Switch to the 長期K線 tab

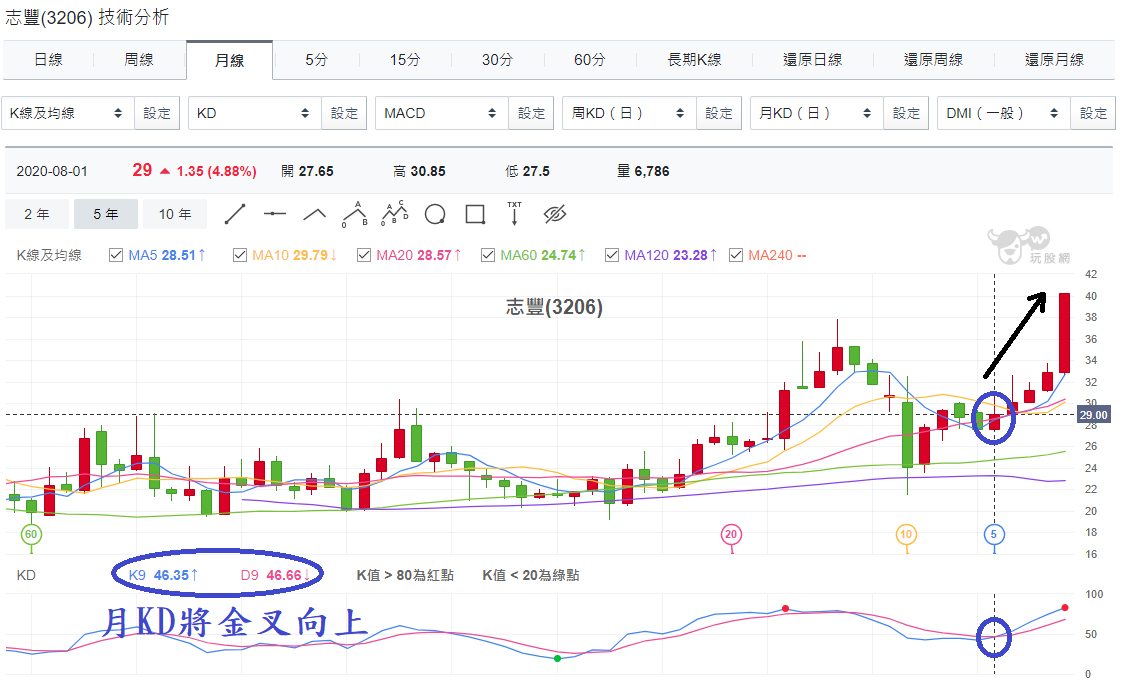tap(694, 60)
